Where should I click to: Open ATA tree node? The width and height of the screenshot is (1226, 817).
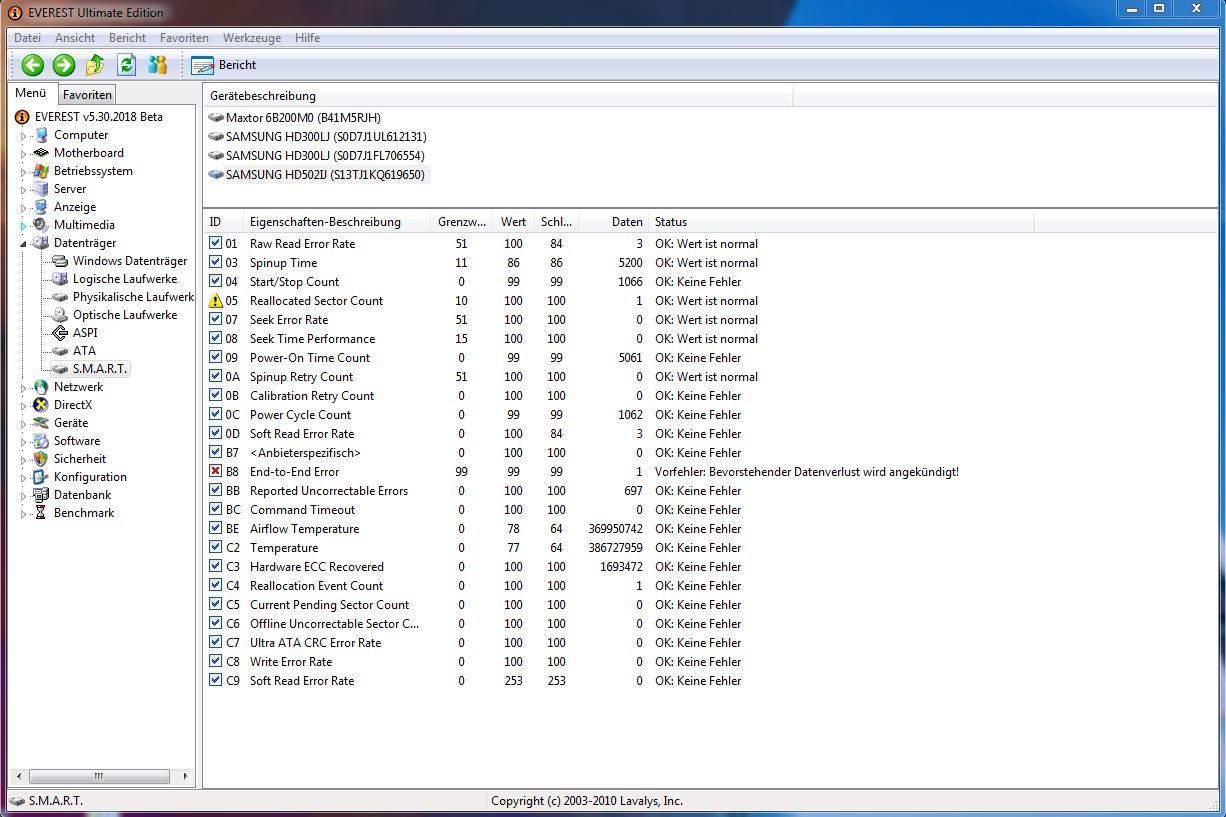click(x=84, y=351)
